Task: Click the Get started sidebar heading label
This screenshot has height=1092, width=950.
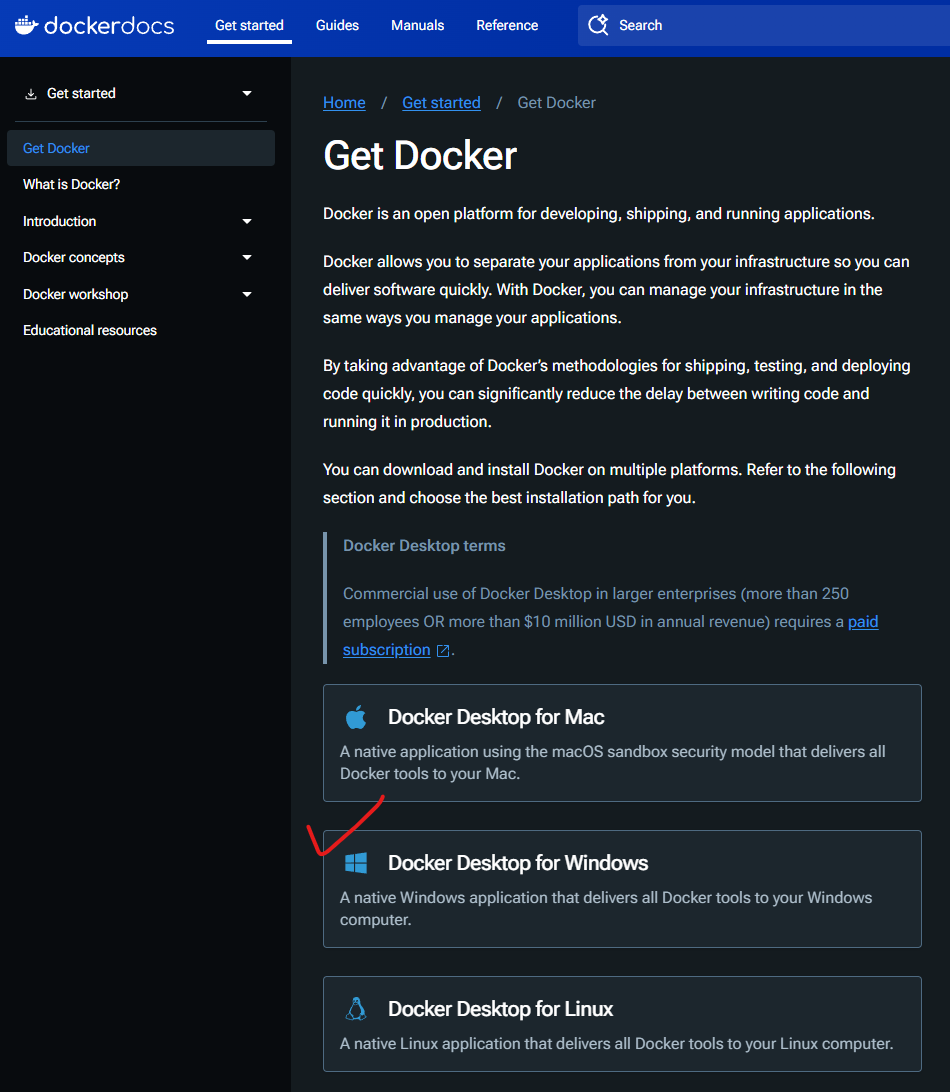Action: (x=81, y=93)
